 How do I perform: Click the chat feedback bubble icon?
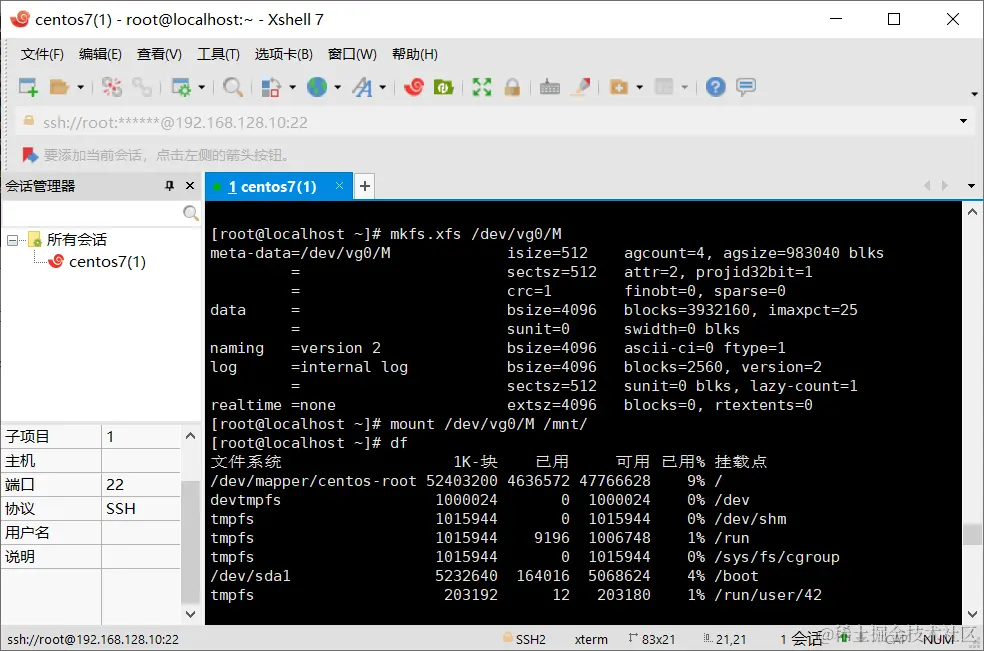pyautogui.click(x=746, y=87)
